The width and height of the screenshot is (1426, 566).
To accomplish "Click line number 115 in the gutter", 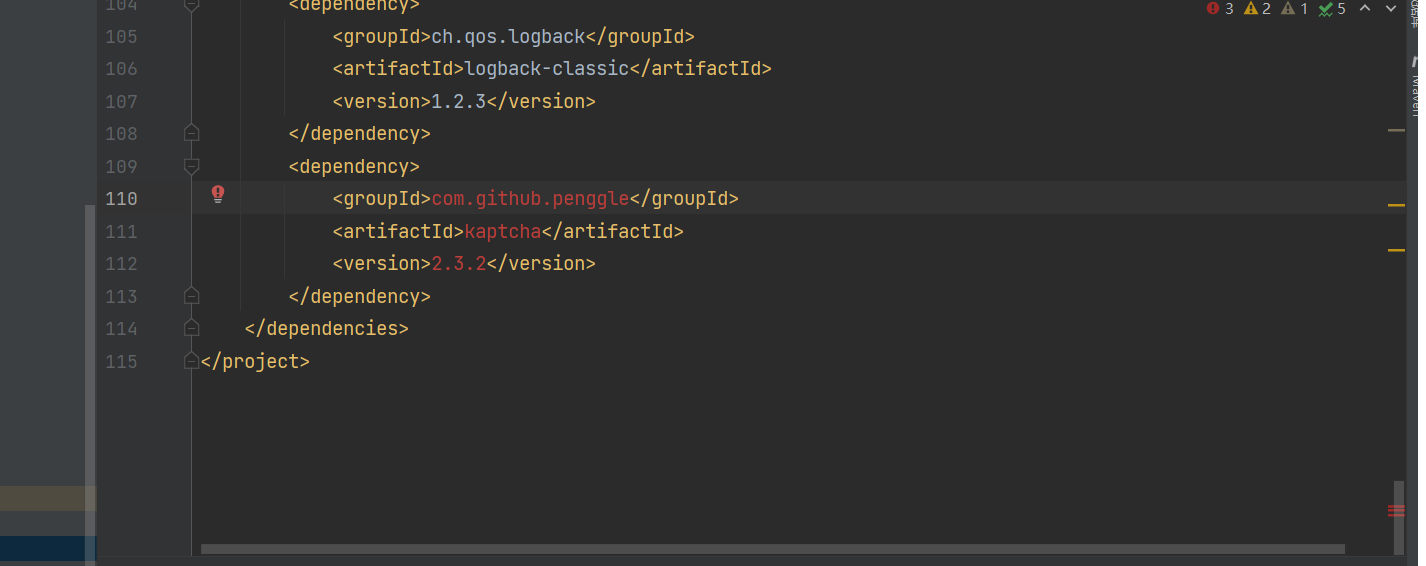I will (x=122, y=361).
